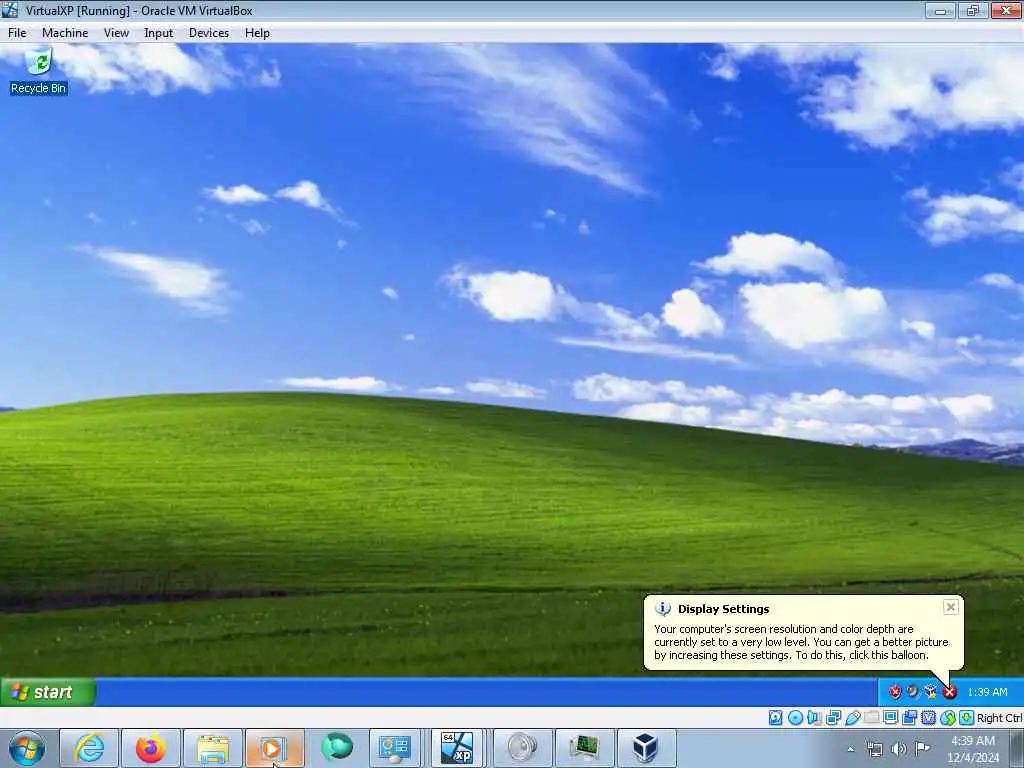
Task: Click the red X display warning tray icon
Action: pyautogui.click(x=950, y=692)
